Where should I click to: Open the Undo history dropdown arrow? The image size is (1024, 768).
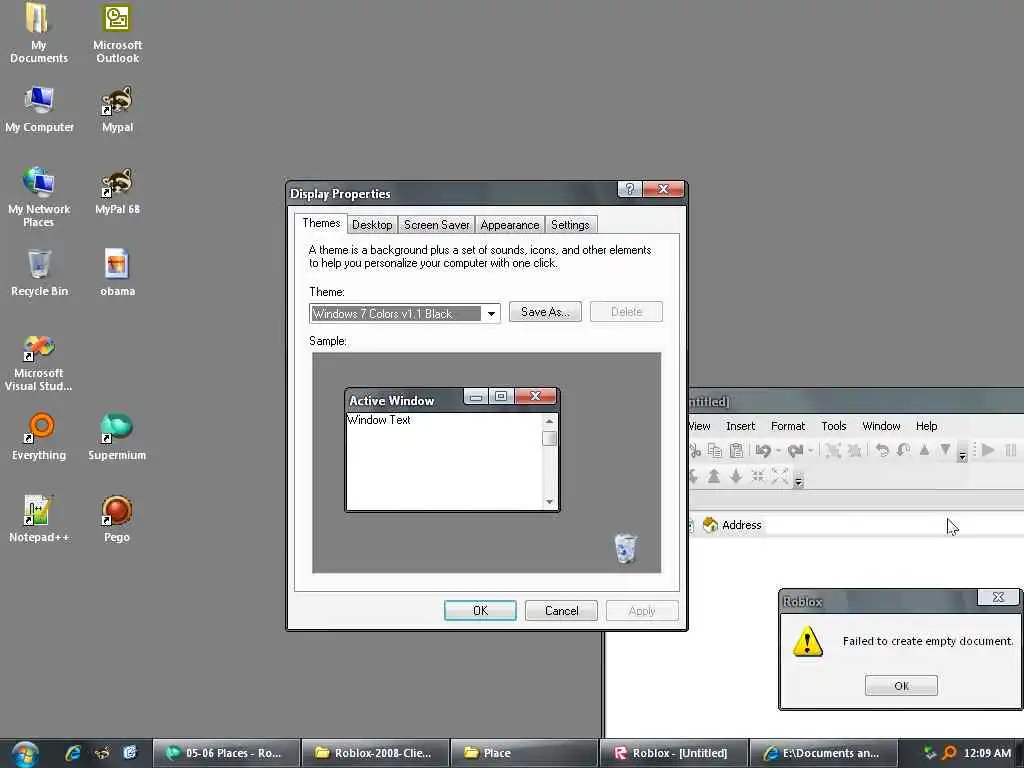point(778,451)
